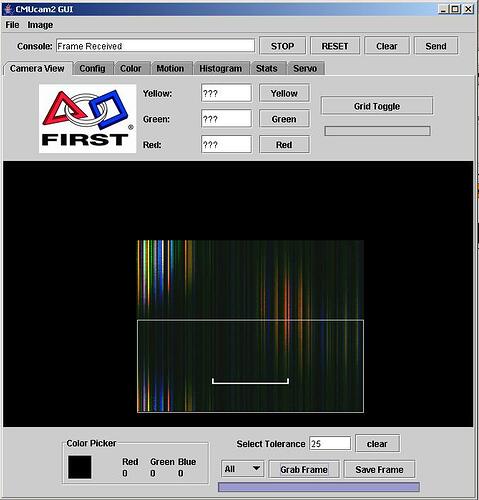This screenshot has width=479, height=500.
Task: Click the Yellow tracking button
Action: 284,93
